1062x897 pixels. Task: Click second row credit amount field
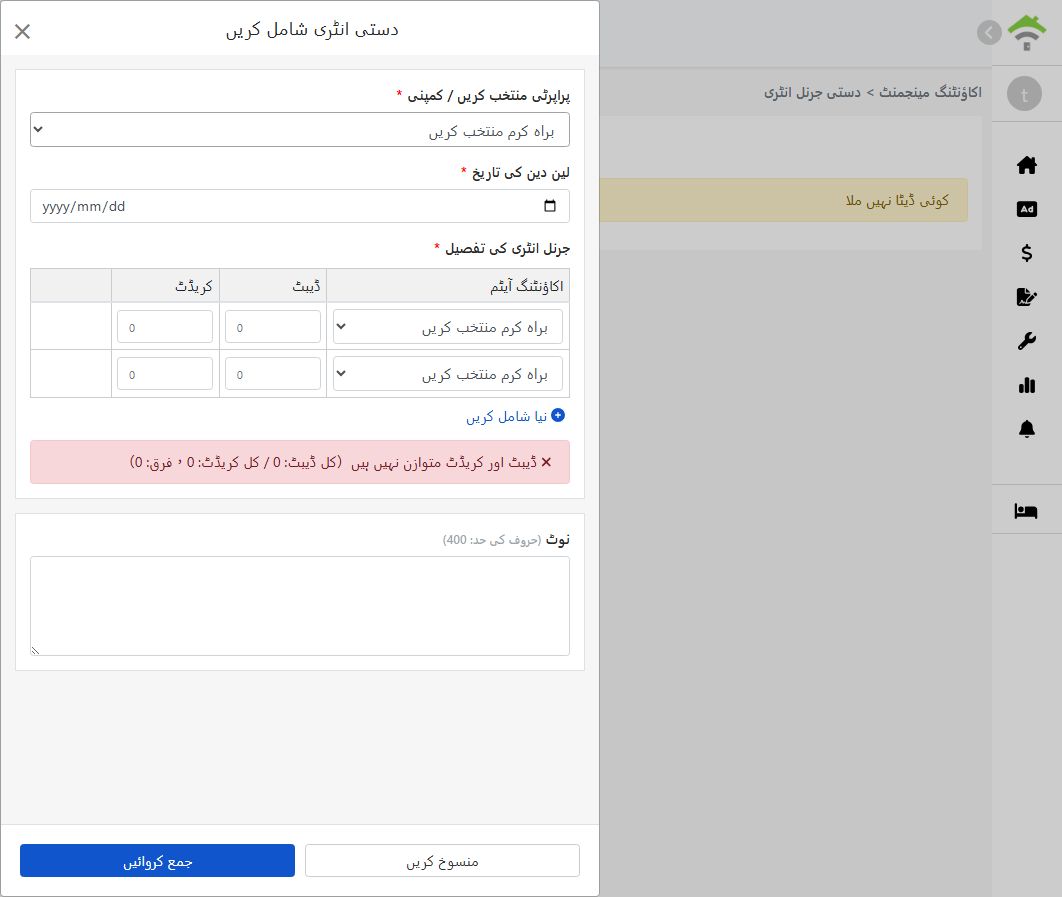(165, 374)
